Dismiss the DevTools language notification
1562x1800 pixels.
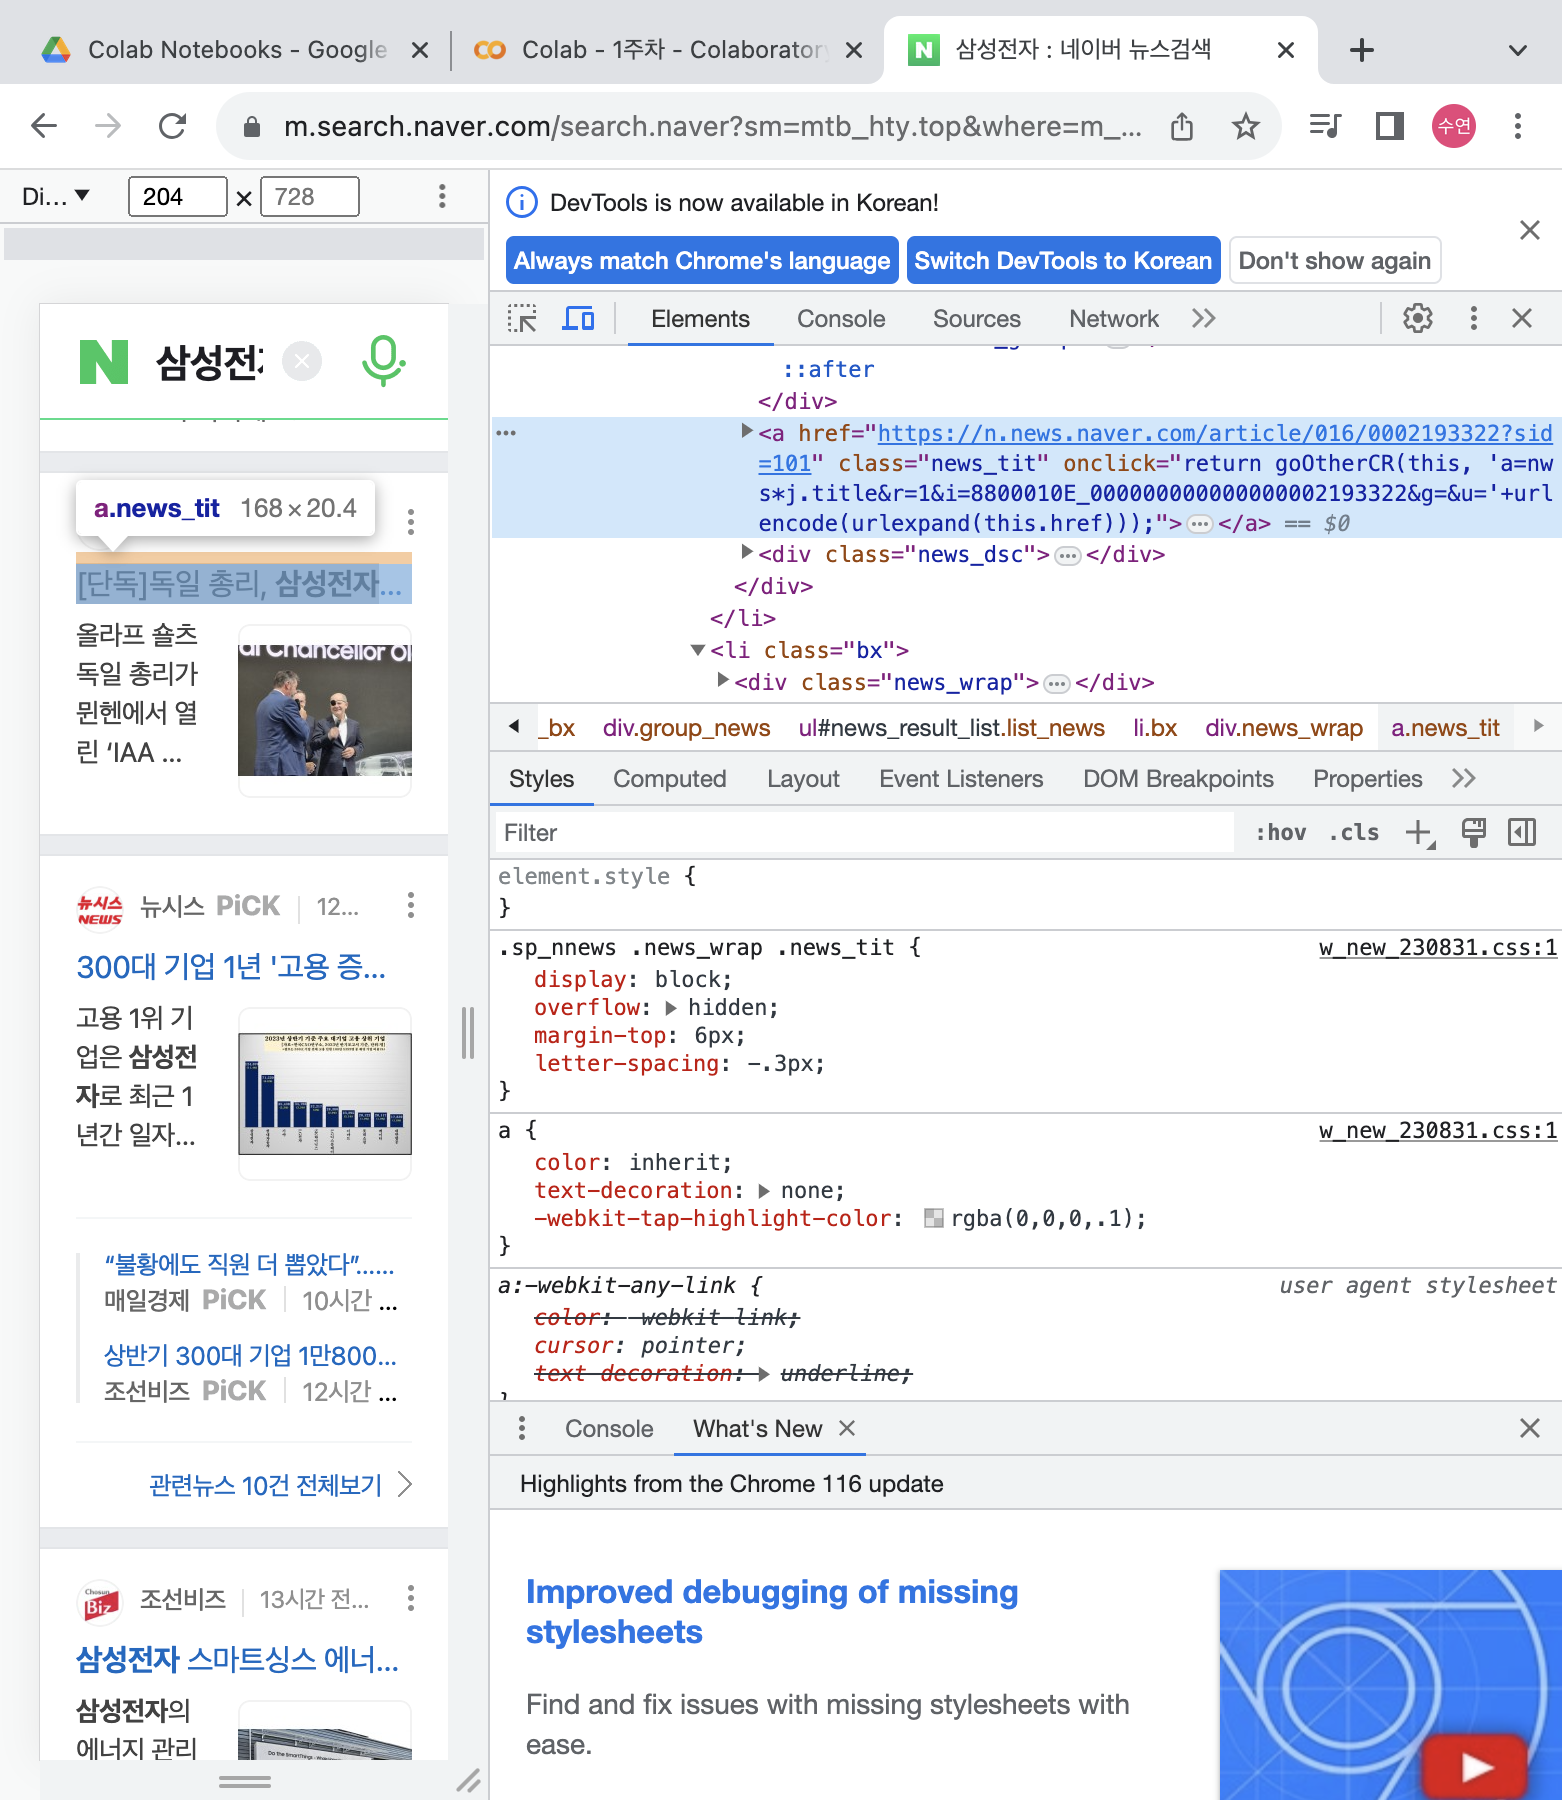1529,231
